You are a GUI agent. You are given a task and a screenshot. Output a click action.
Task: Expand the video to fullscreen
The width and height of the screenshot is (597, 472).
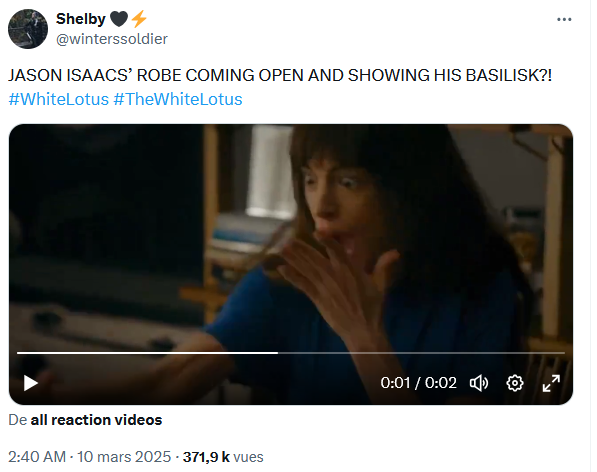click(551, 383)
